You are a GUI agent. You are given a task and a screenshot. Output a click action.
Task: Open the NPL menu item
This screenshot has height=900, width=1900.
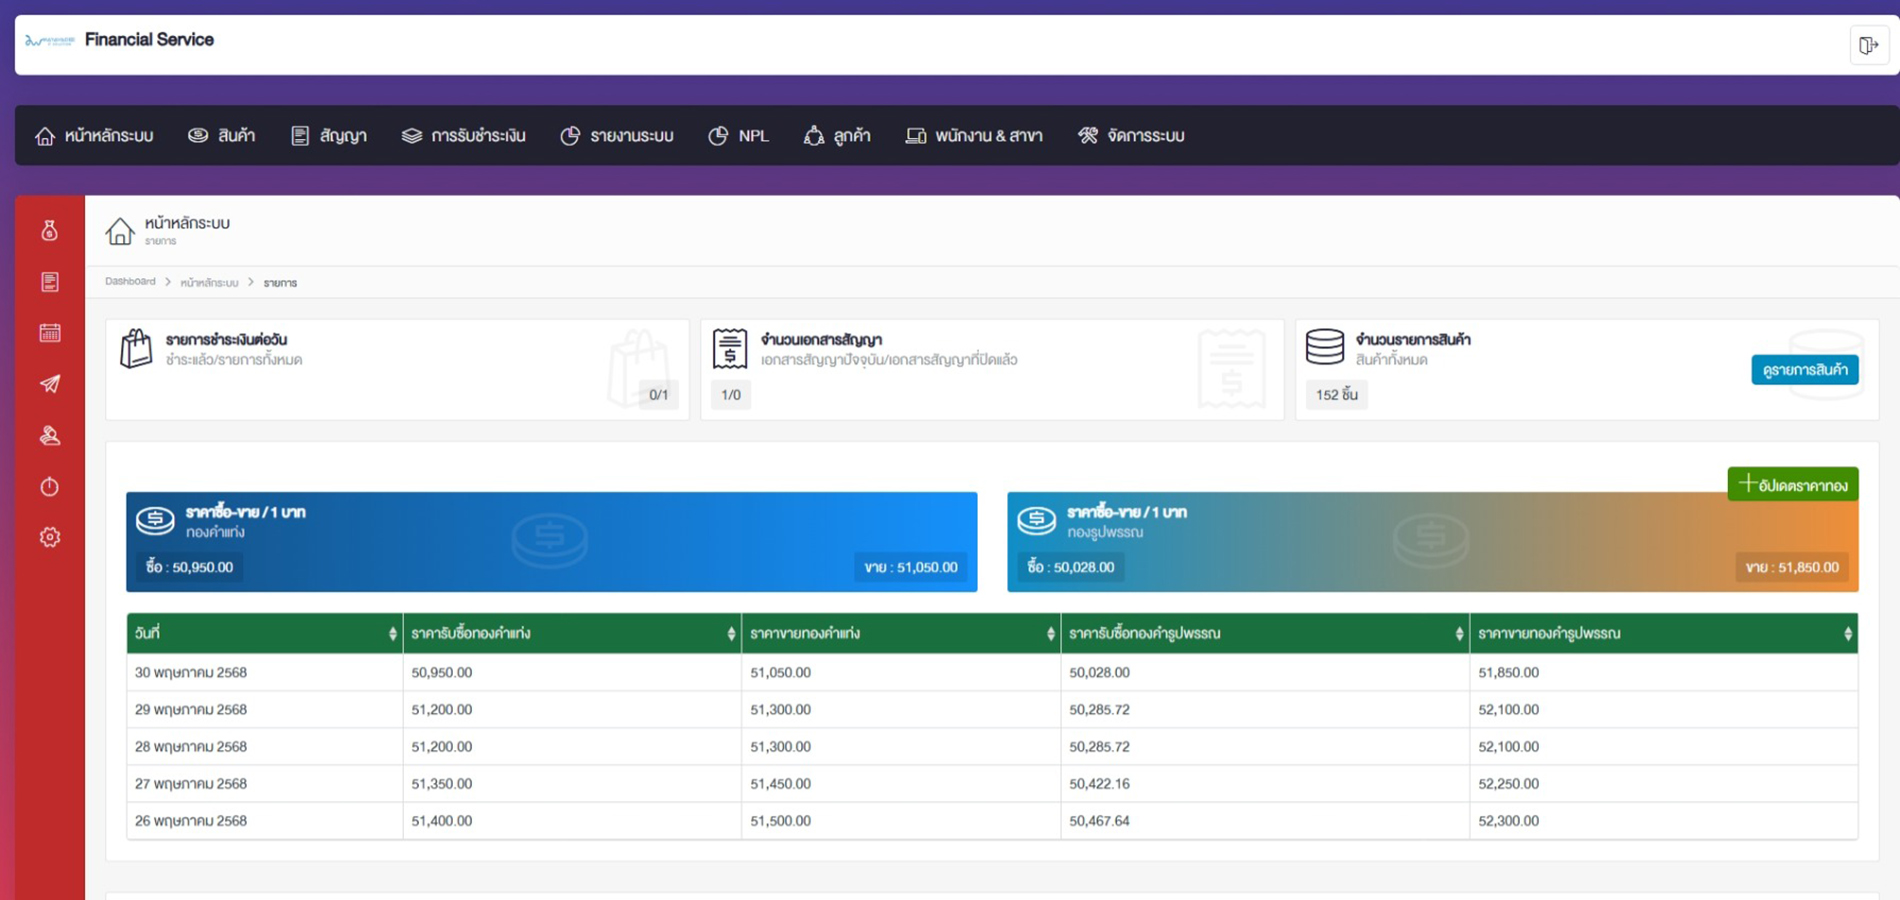click(x=739, y=136)
